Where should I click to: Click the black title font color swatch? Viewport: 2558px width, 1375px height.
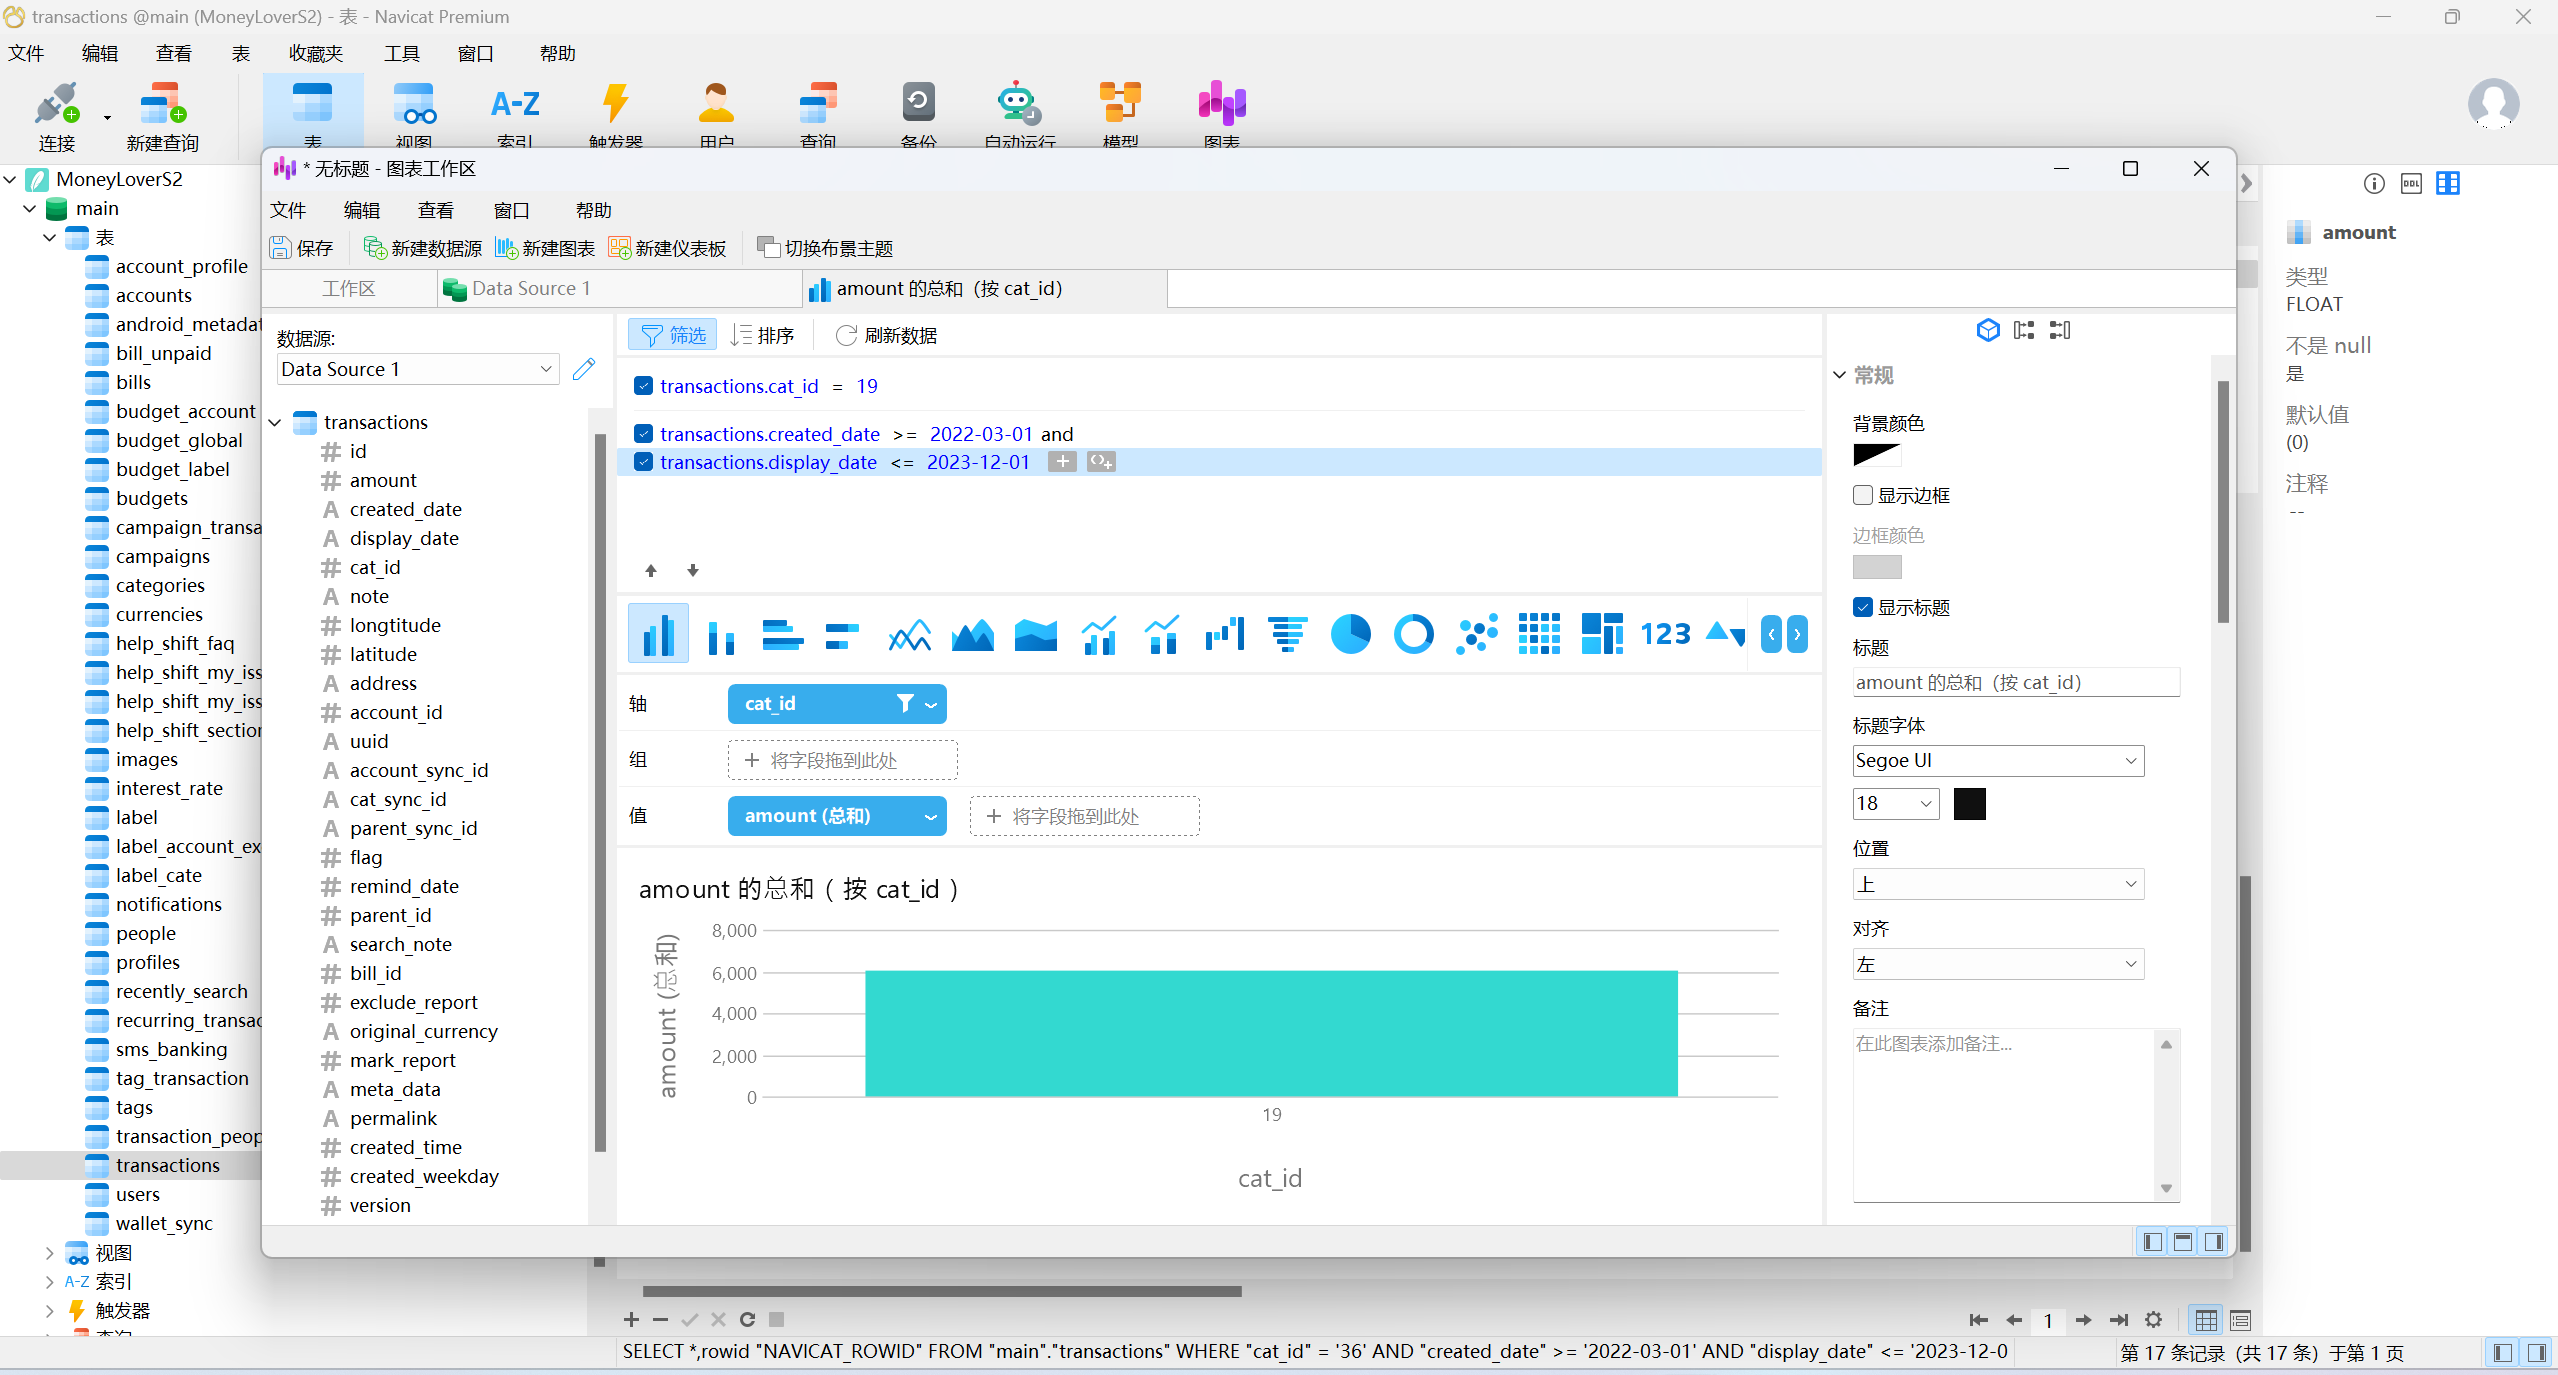pyautogui.click(x=1969, y=803)
